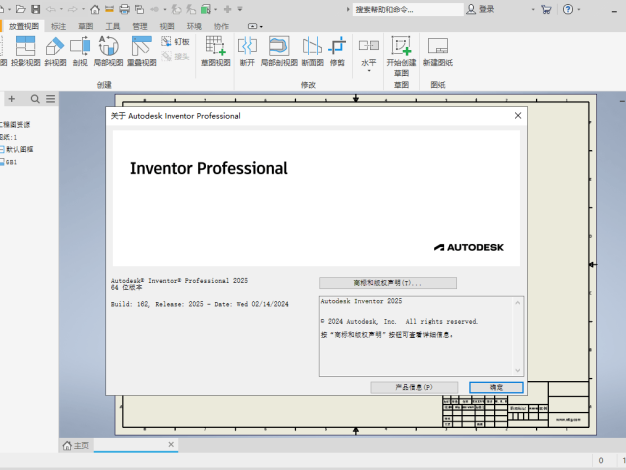Click the 钉板 nailboard tool
The image size is (626, 470).
pos(176,42)
